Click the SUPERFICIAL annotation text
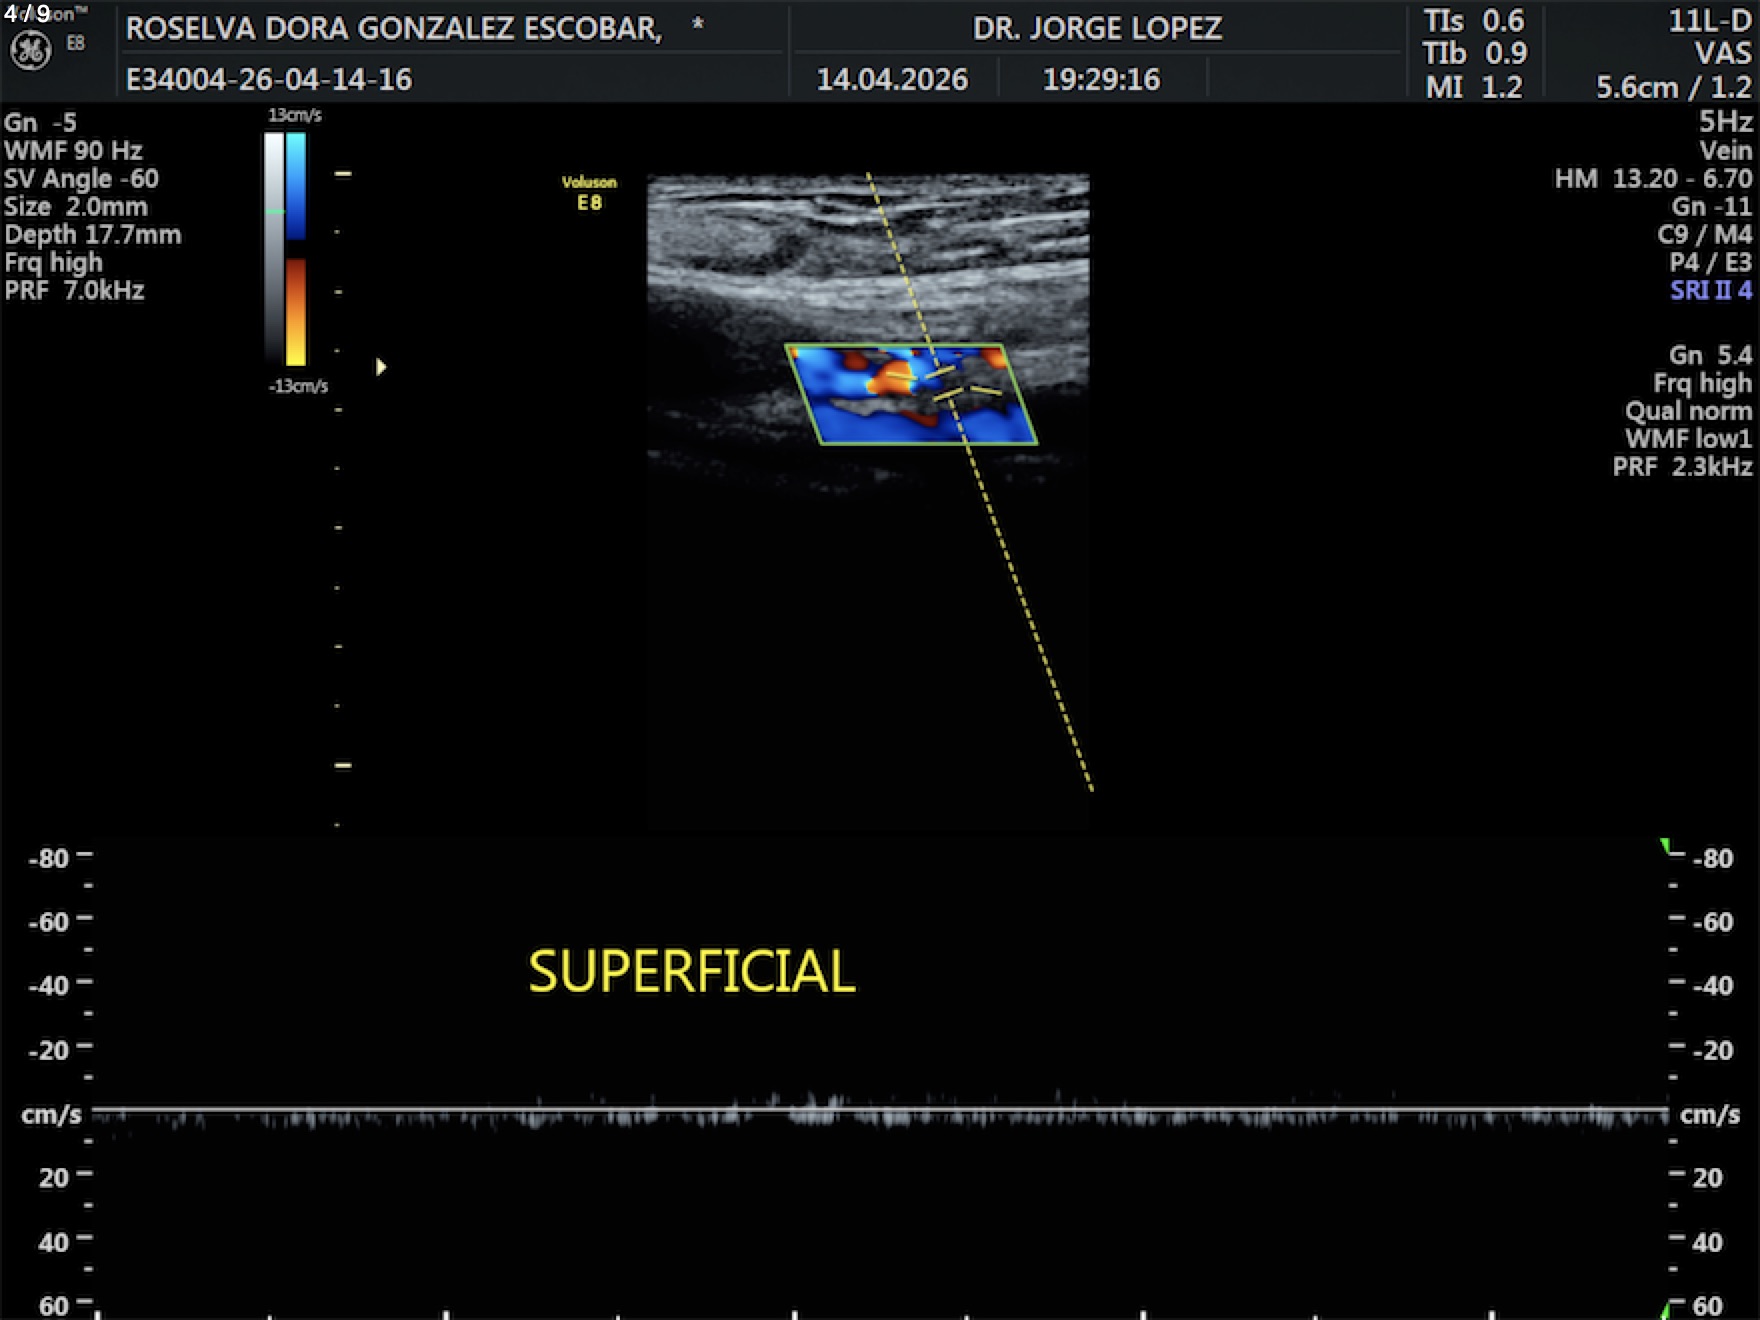The image size is (1760, 1320). (691, 972)
